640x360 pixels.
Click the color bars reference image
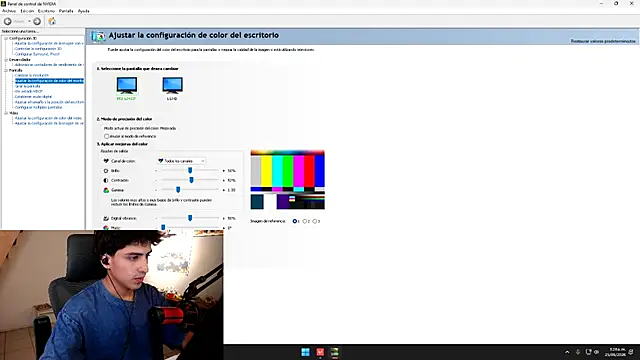point(287,180)
